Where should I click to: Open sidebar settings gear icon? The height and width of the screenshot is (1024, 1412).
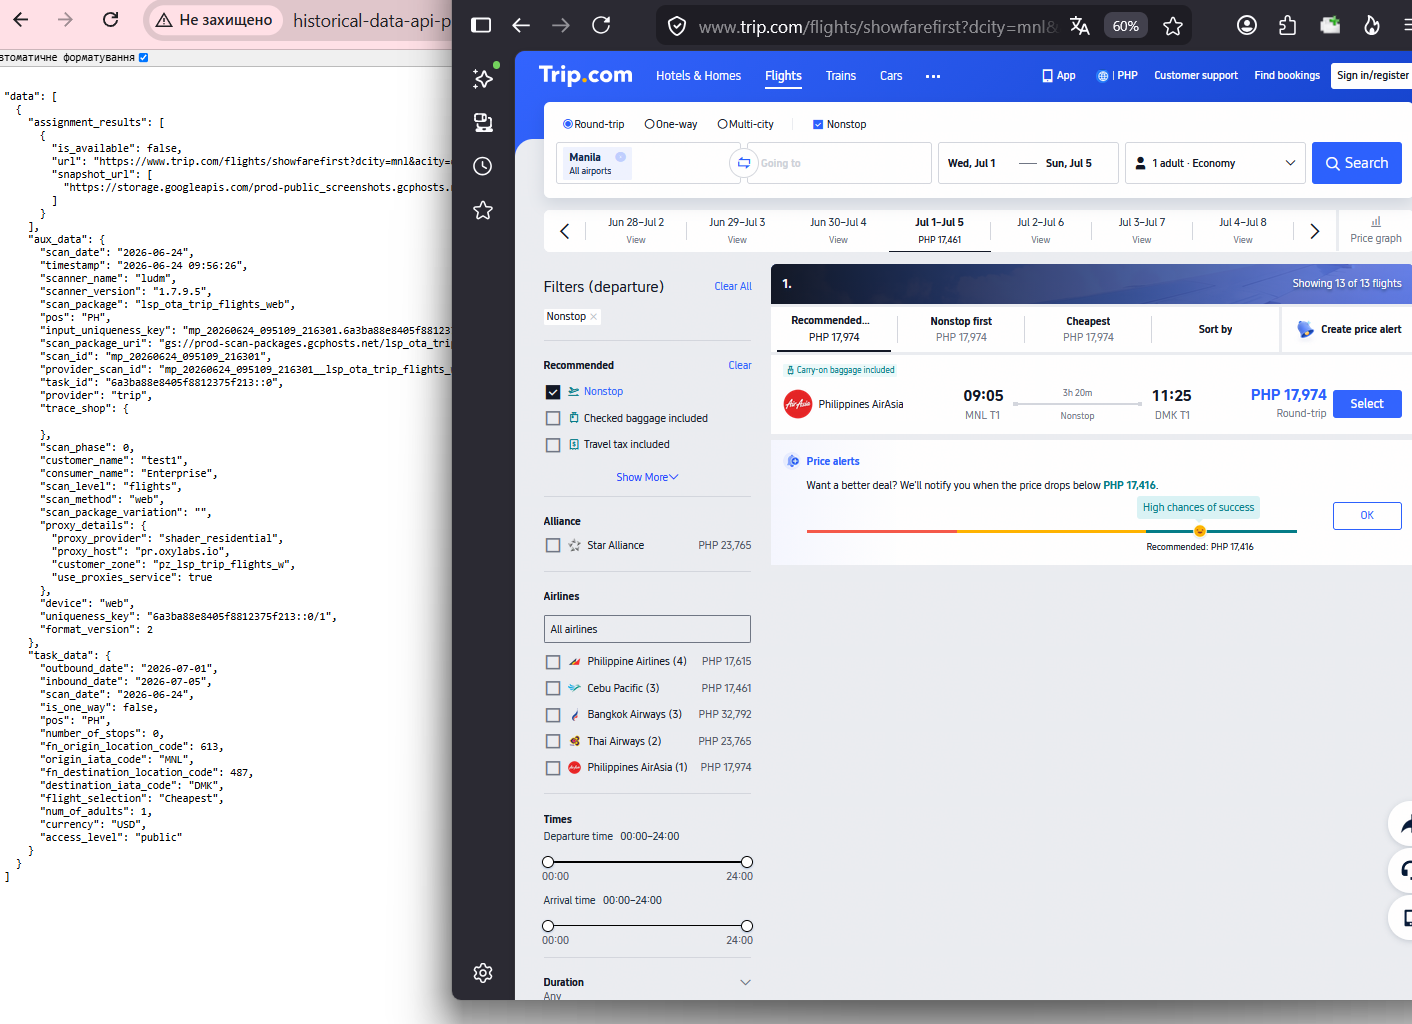coord(483,973)
